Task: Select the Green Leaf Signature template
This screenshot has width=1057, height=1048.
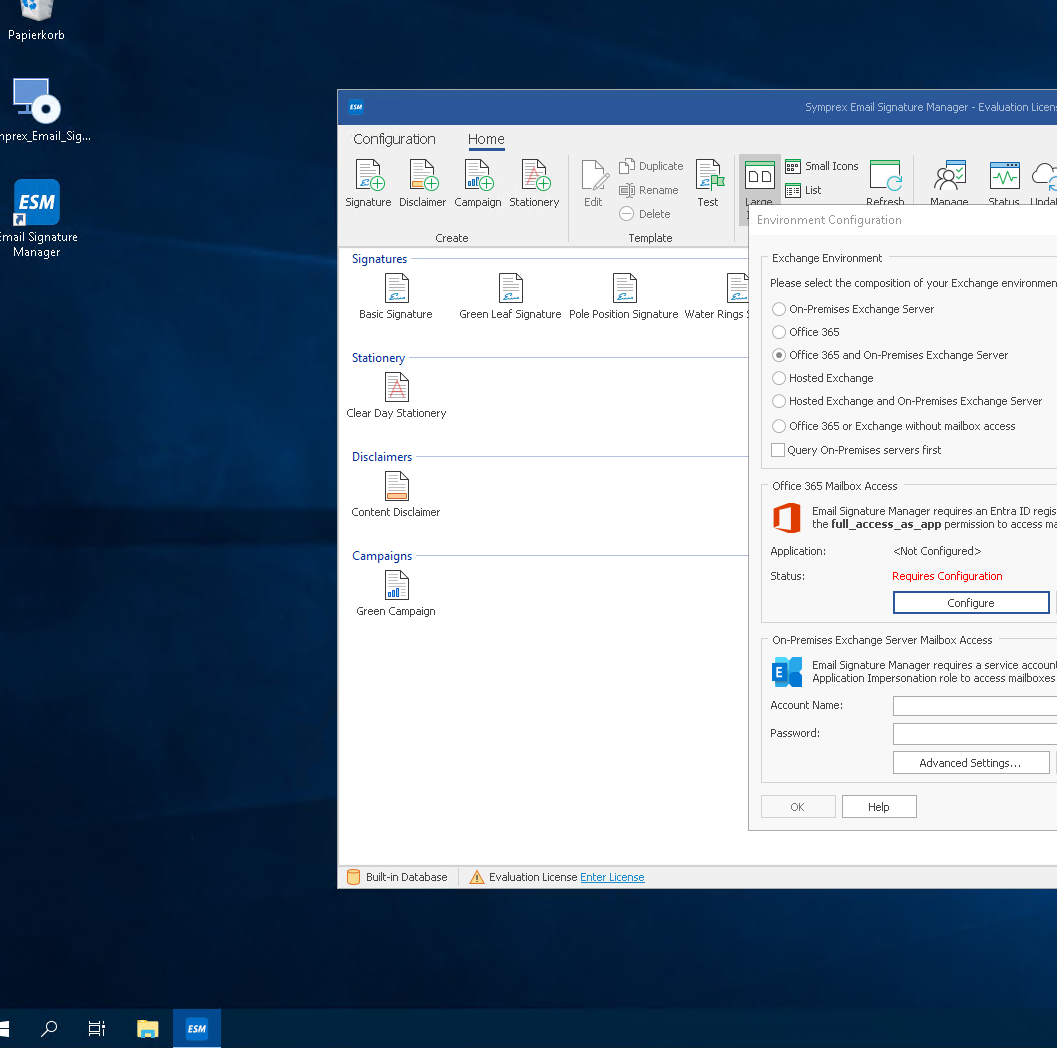Action: pyautogui.click(x=510, y=296)
